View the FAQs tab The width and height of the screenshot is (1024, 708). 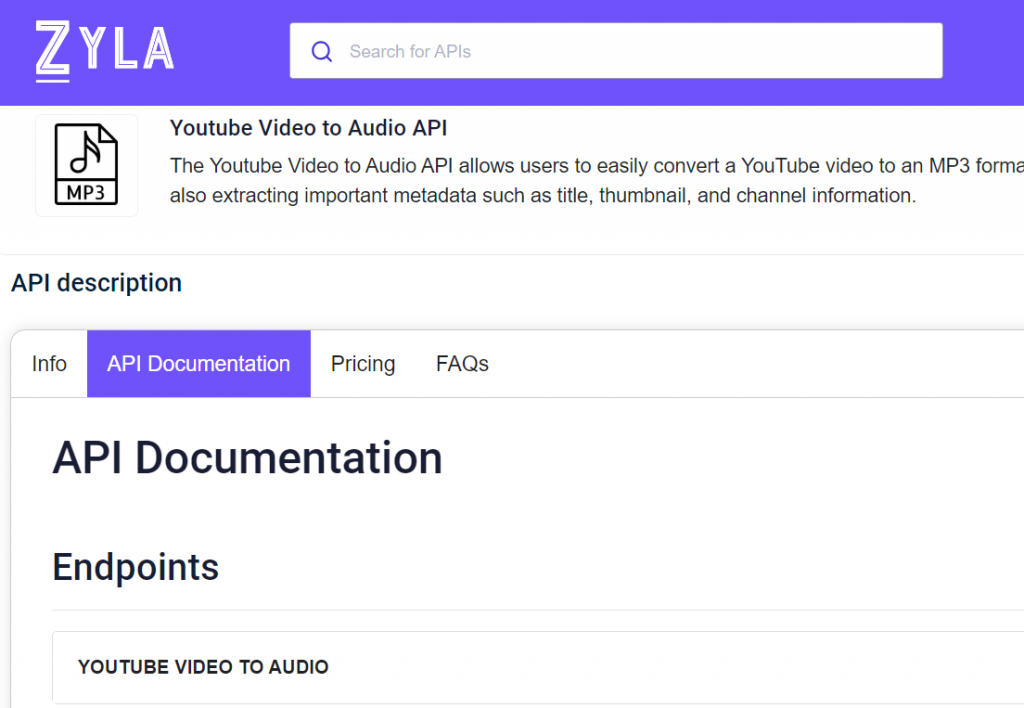click(x=462, y=364)
